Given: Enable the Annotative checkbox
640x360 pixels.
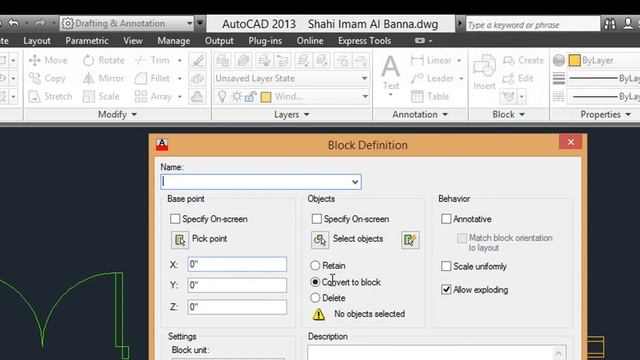Looking at the screenshot, I should click(x=446, y=219).
